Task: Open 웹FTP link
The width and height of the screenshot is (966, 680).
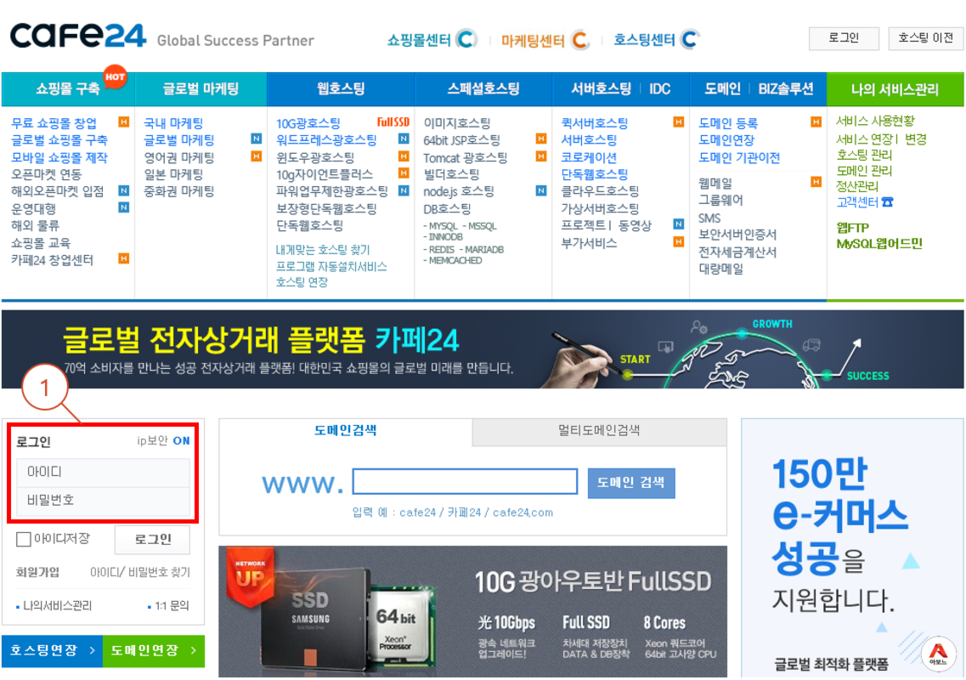Action: point(853,227)
